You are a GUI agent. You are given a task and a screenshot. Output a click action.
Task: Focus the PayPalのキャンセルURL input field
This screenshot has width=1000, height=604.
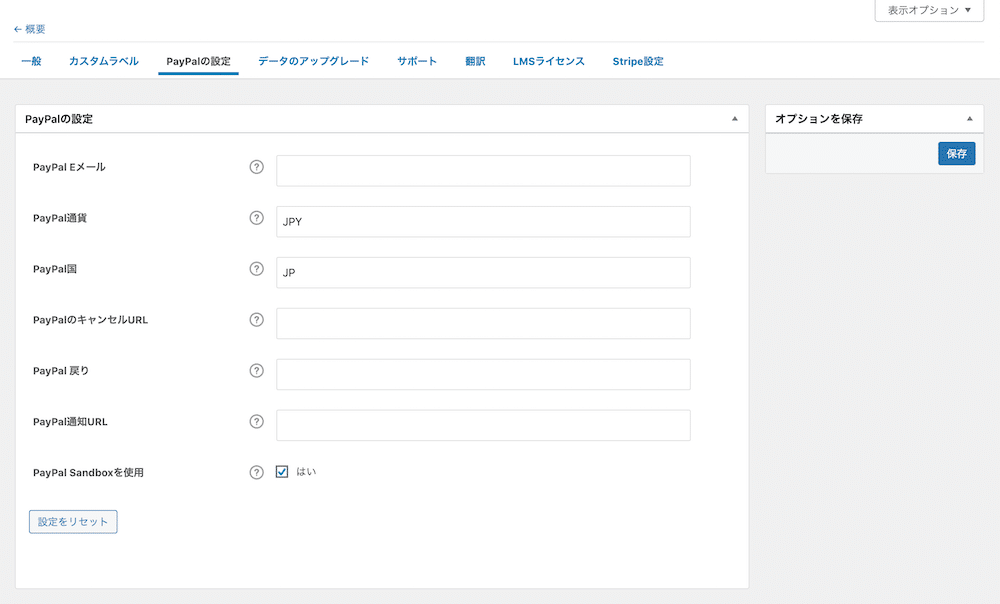click(483, 323)
